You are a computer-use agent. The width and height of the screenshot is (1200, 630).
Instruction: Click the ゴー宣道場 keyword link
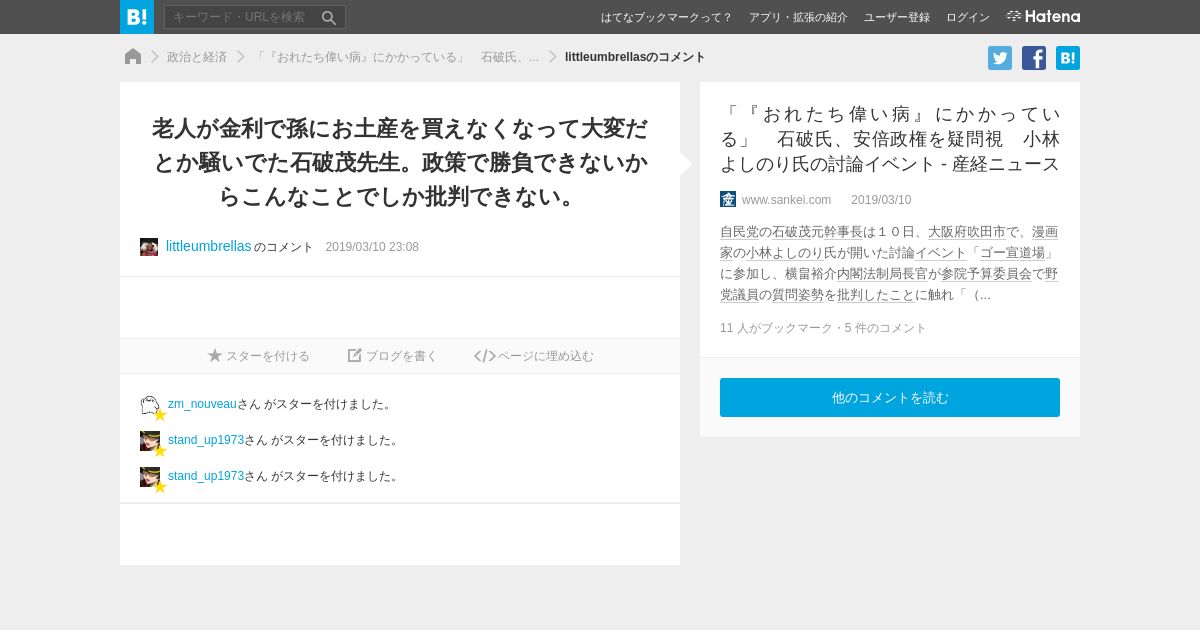1012,253
